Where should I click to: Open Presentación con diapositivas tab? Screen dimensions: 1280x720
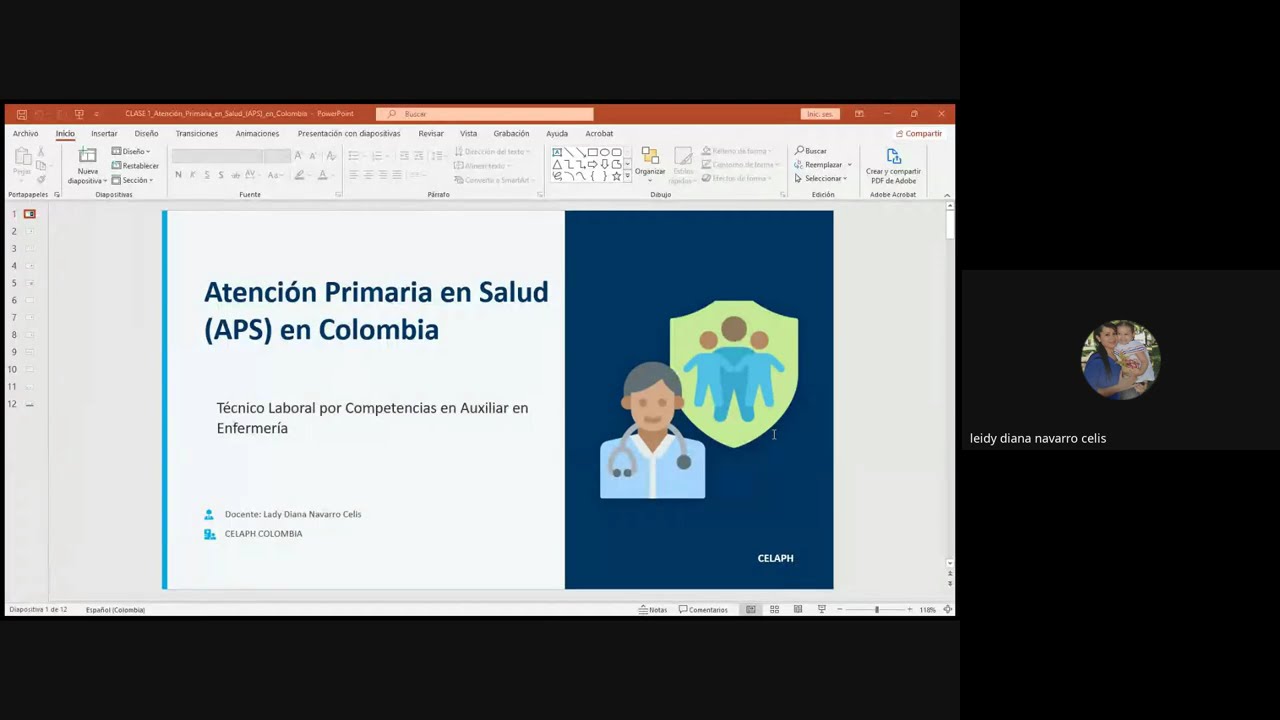349,133
